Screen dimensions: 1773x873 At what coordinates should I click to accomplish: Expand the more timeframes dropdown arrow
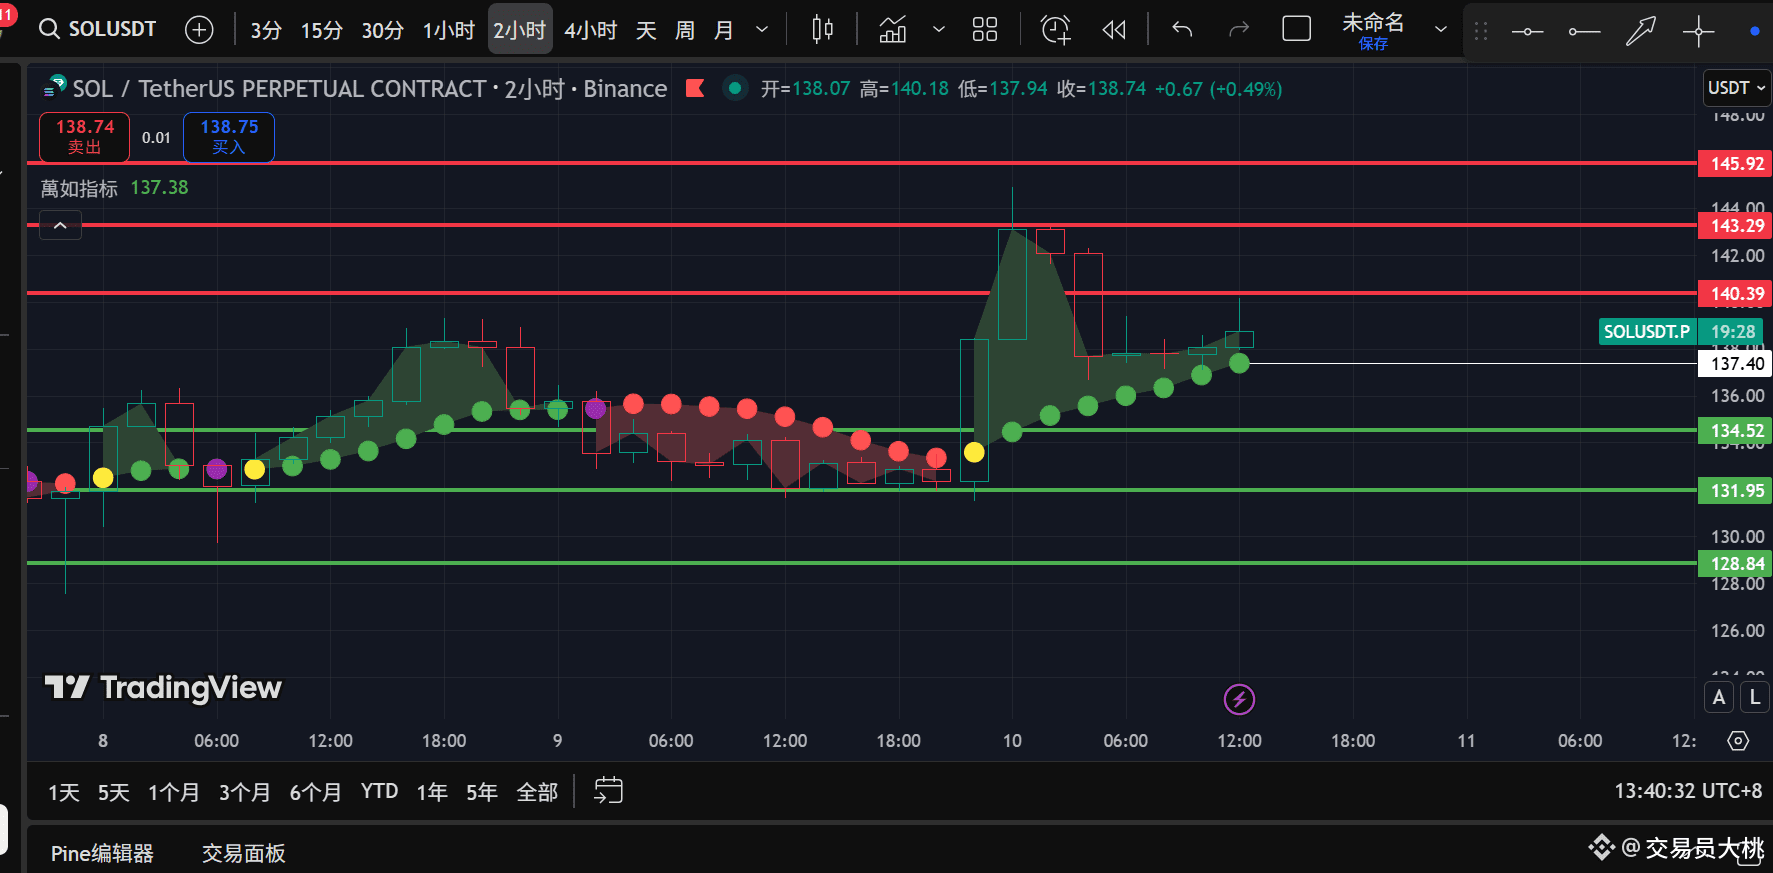pyautogui.click(x=762, y=30)
